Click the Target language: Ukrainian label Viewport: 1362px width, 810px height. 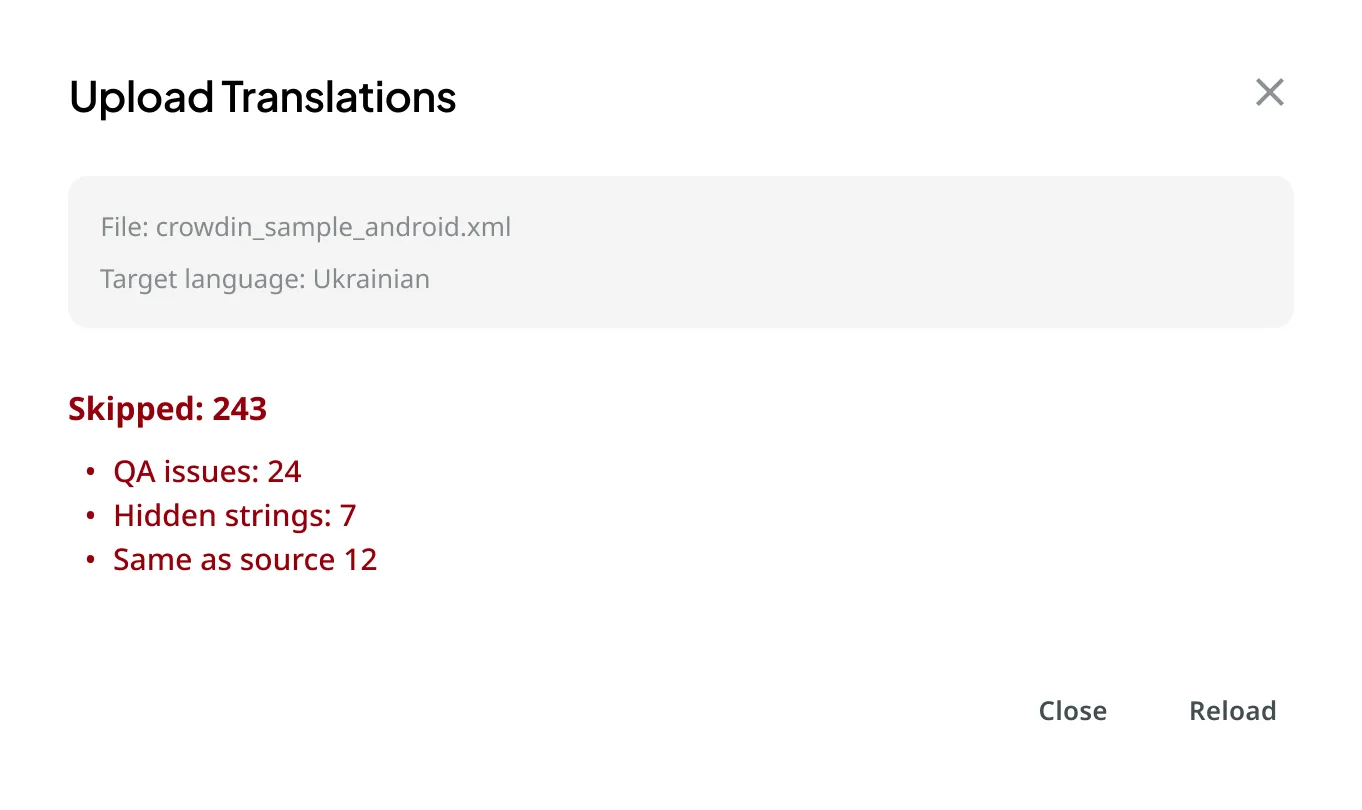265,279
